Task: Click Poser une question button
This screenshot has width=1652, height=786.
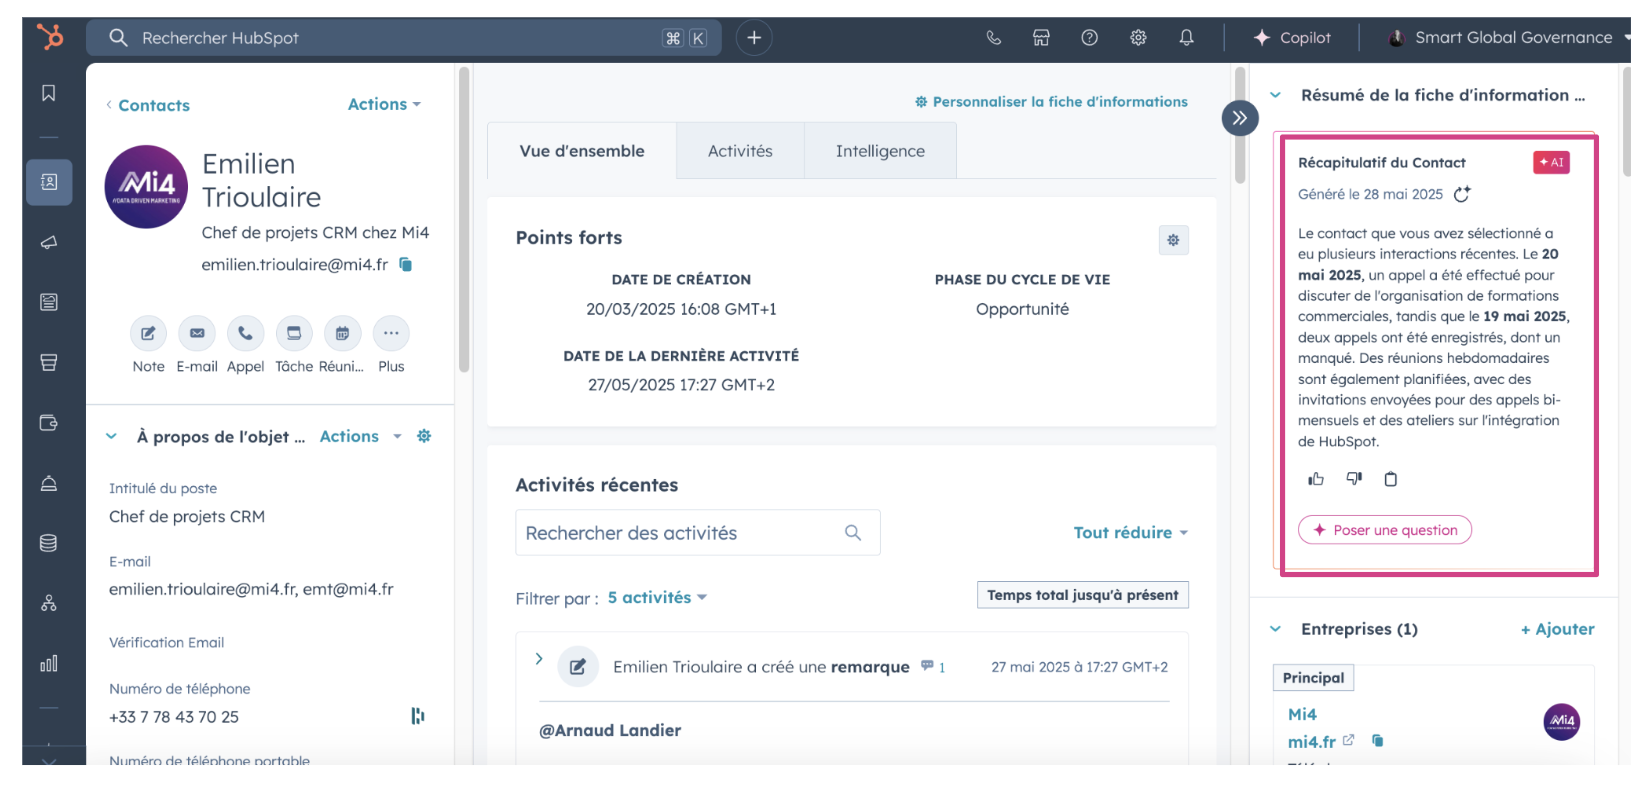Action: click(1384, 530)
